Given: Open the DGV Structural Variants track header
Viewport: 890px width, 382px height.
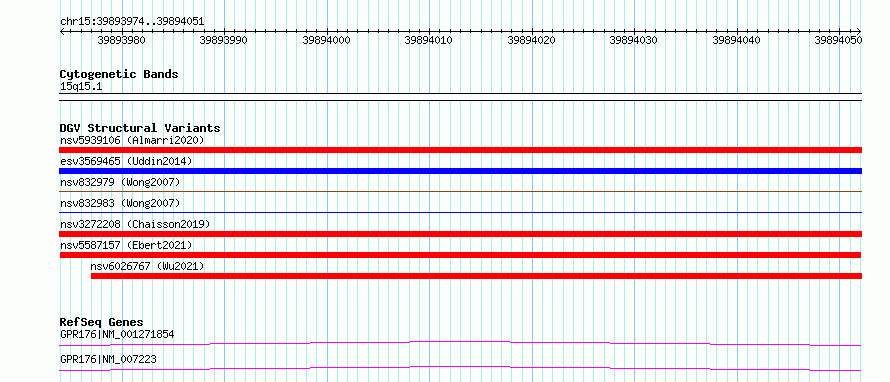Looking at the screenshot, I should coord(140,128).
